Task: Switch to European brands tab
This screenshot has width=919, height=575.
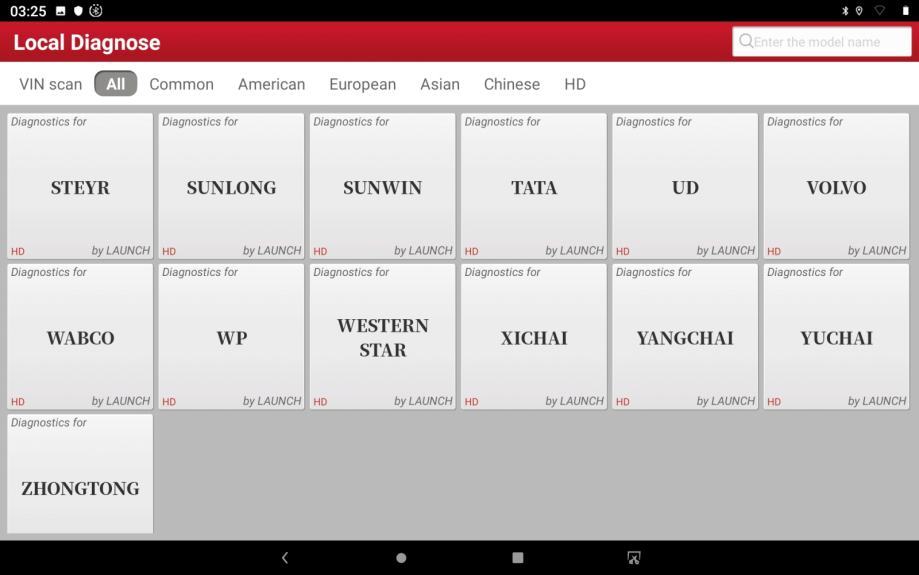Action: coord(363,84)
